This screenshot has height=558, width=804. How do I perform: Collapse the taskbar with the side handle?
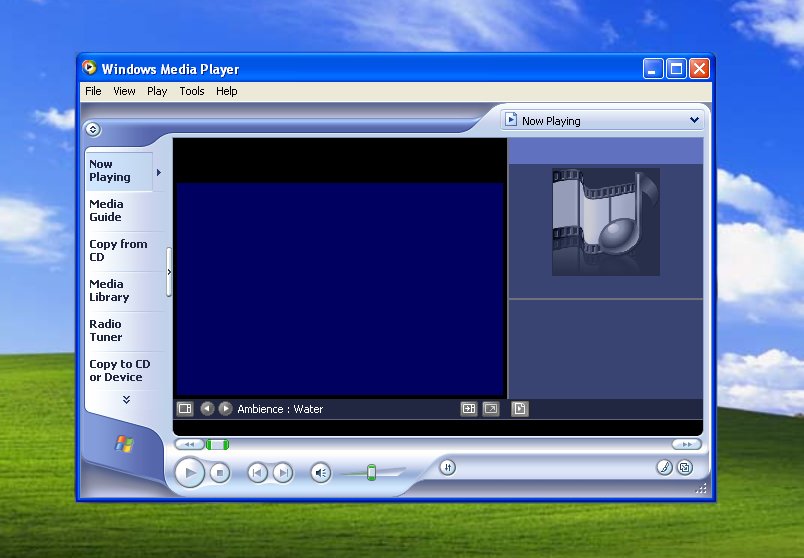point(169,272)
